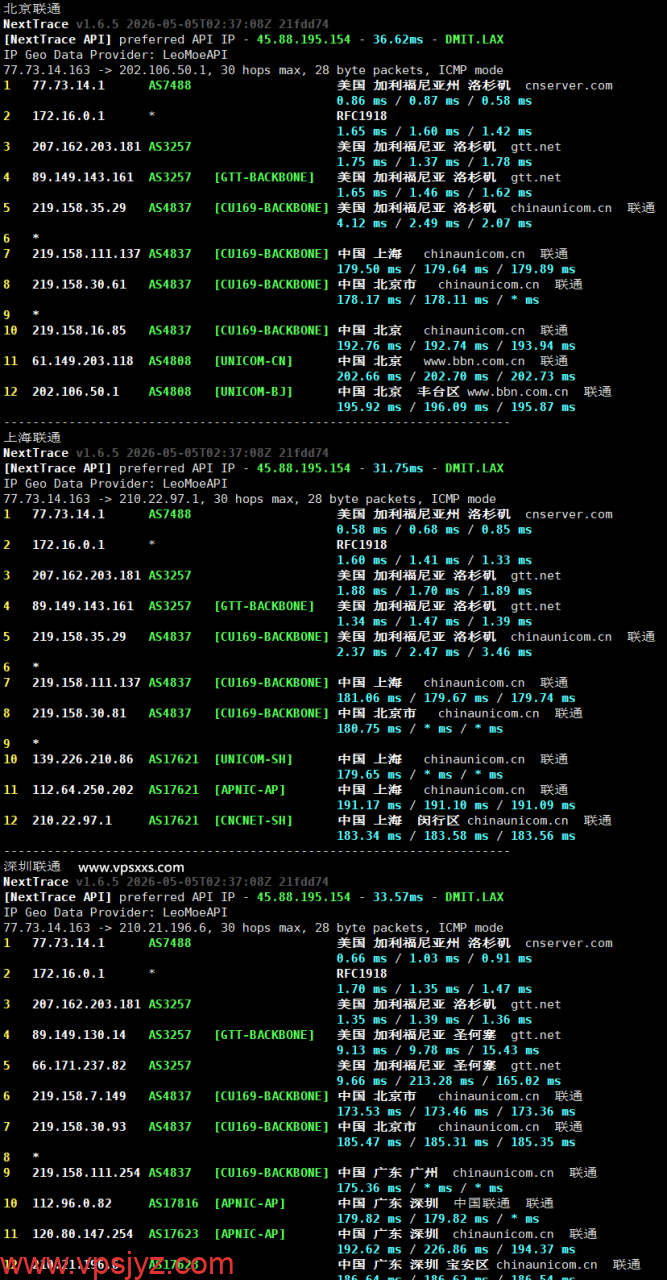Screen dimensions: 667x1280
Task: Click hop IP 112.96.0.82
Action: tap(72, 1204)
